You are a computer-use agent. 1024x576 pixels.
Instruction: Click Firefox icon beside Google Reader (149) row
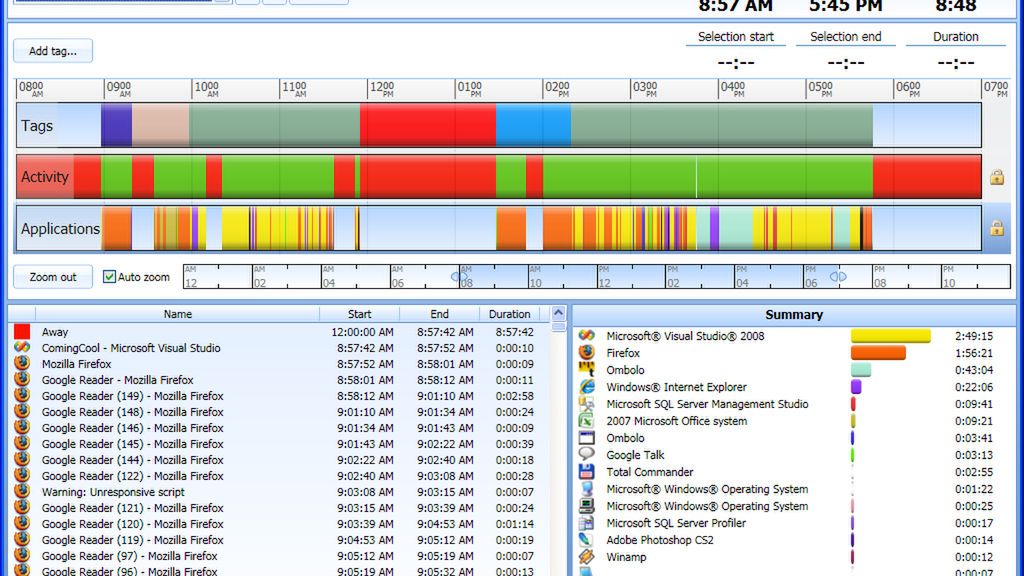click(22, 395)
